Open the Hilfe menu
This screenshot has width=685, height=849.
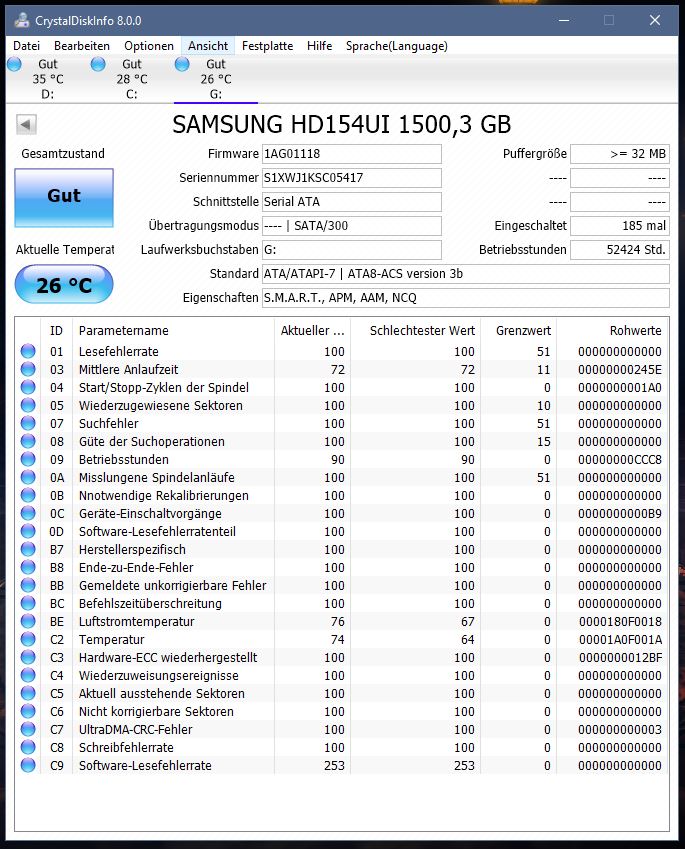coord(319,46)
